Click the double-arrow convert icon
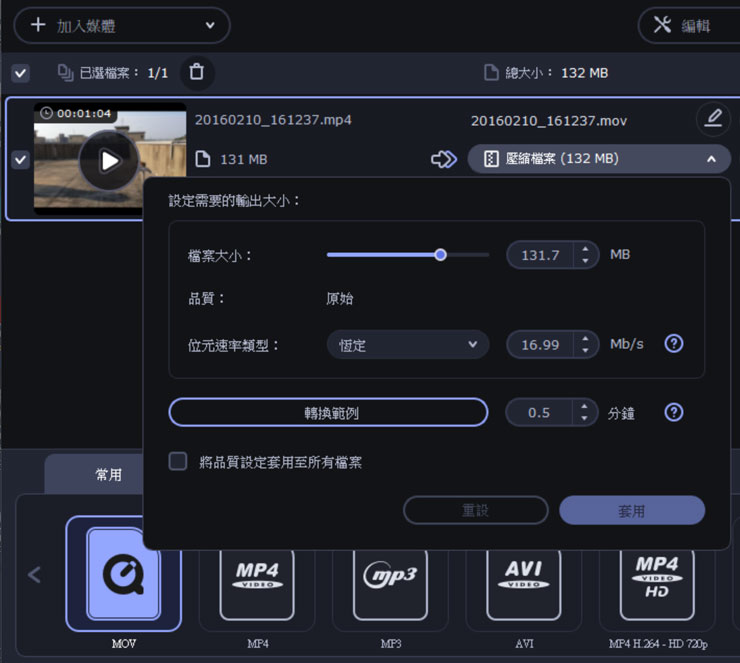Viewport: 740px width, 663px height. [444, 159]
